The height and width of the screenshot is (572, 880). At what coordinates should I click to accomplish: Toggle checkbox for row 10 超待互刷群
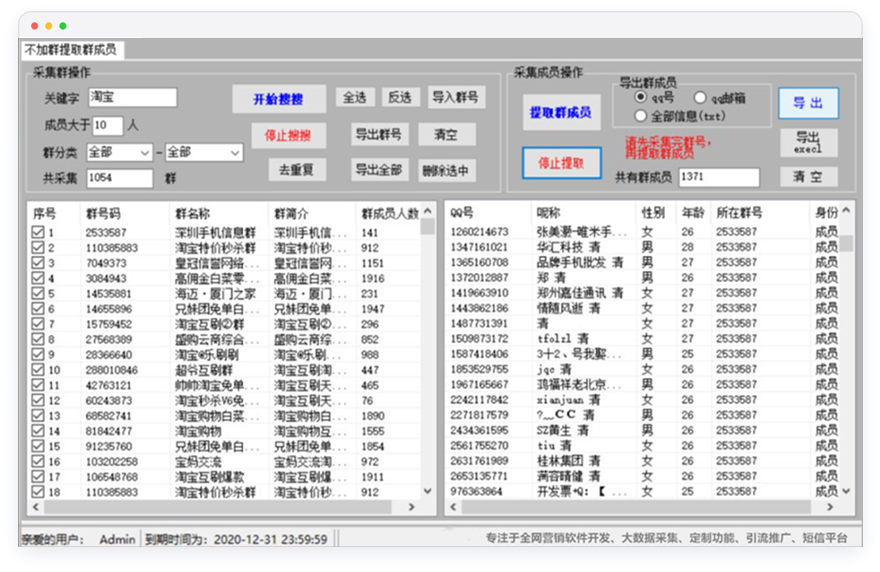(38, 370)
